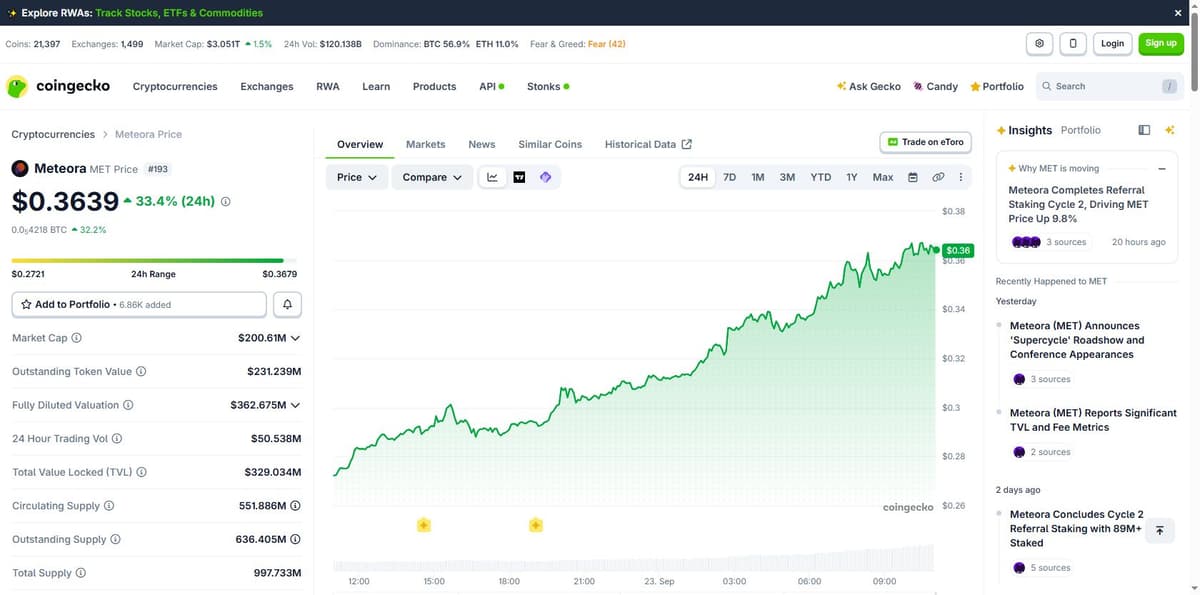Click Add to Portfolio button
This screenshot has width=1200, height=595.
click(139, 304)
